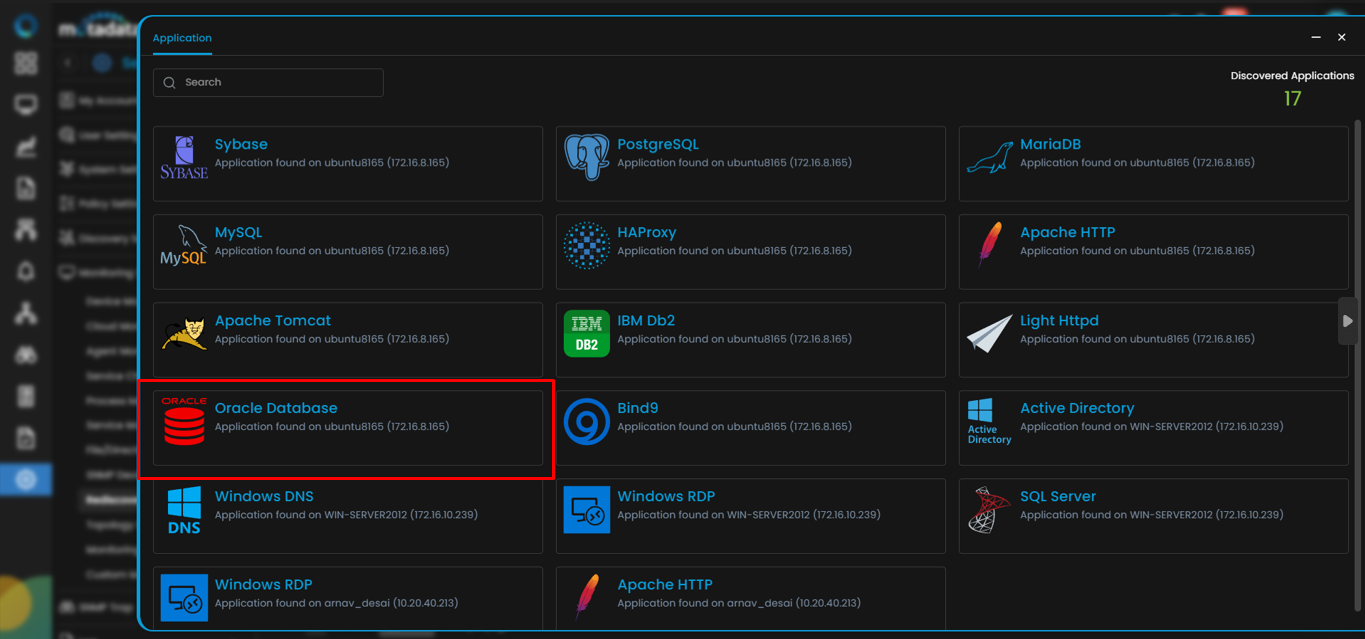This screenshot has height=639, width=1365.
Task: Click host text under Oracle Database
Action: [x=332, y=427]
